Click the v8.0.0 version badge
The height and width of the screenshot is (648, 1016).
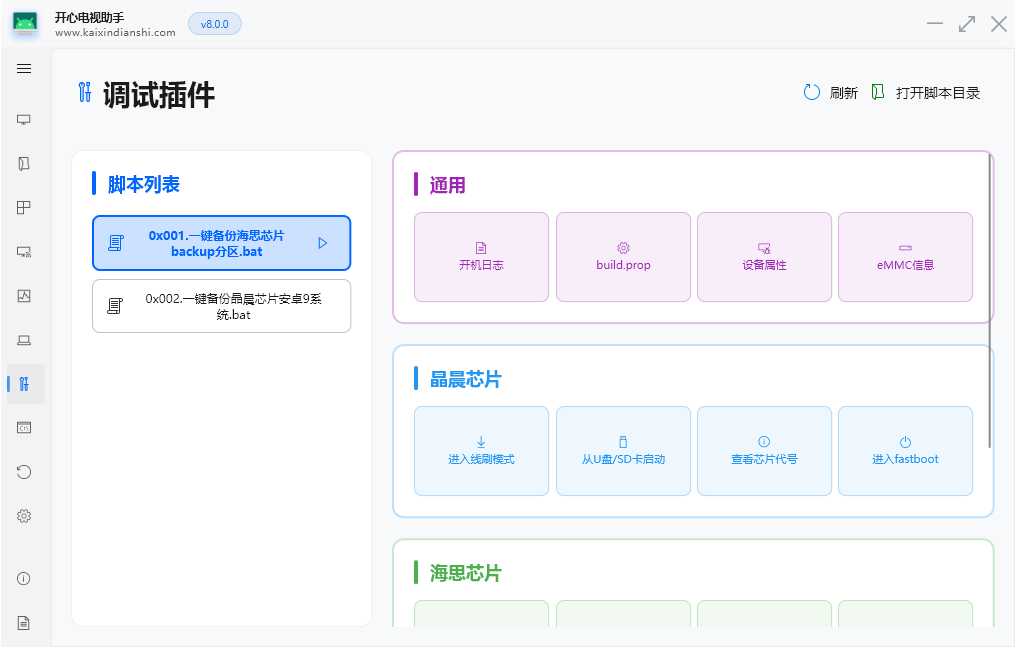pos(214,23)
